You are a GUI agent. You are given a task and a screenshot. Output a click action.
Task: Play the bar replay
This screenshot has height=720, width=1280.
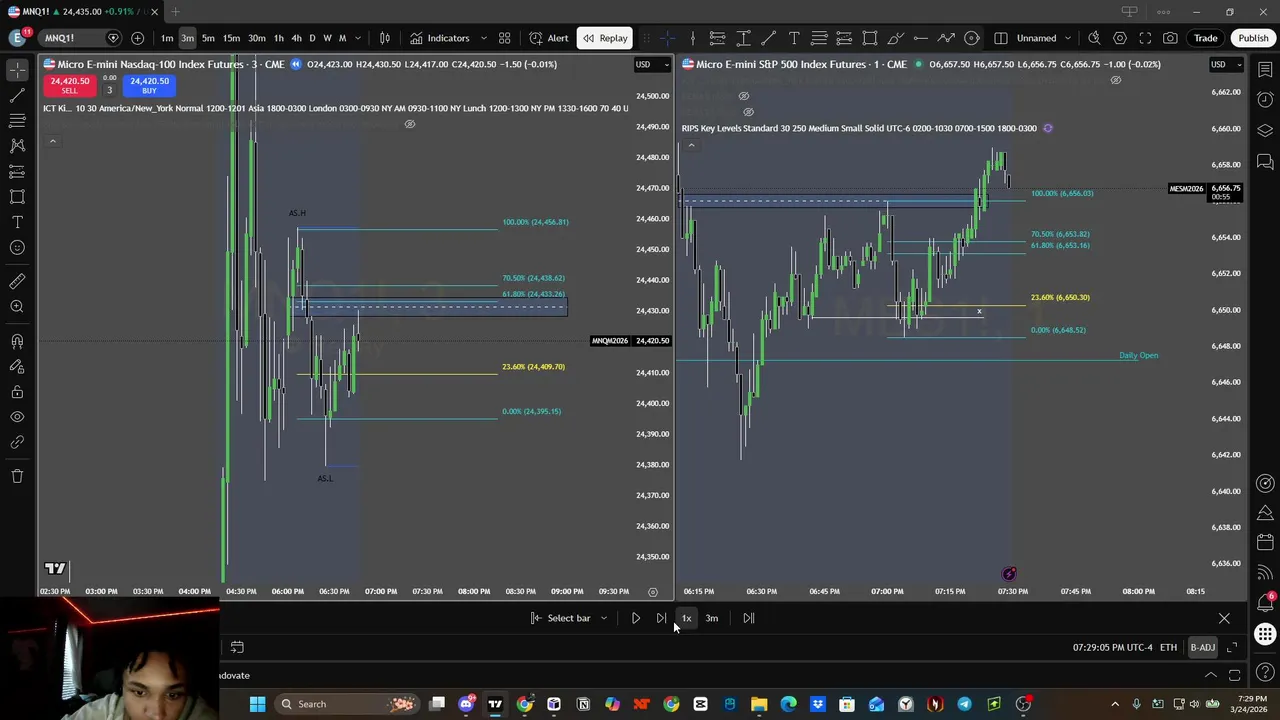coord(636,618)
